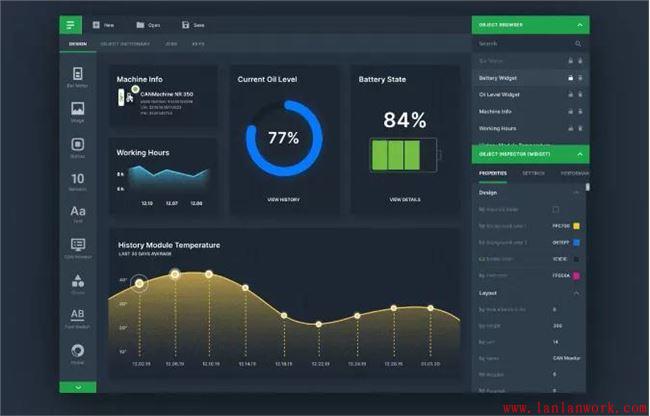The height and width of the screenshot is (416, 650).
Task: Collapse the Object Browser panel header
Action: coord(579,25)
